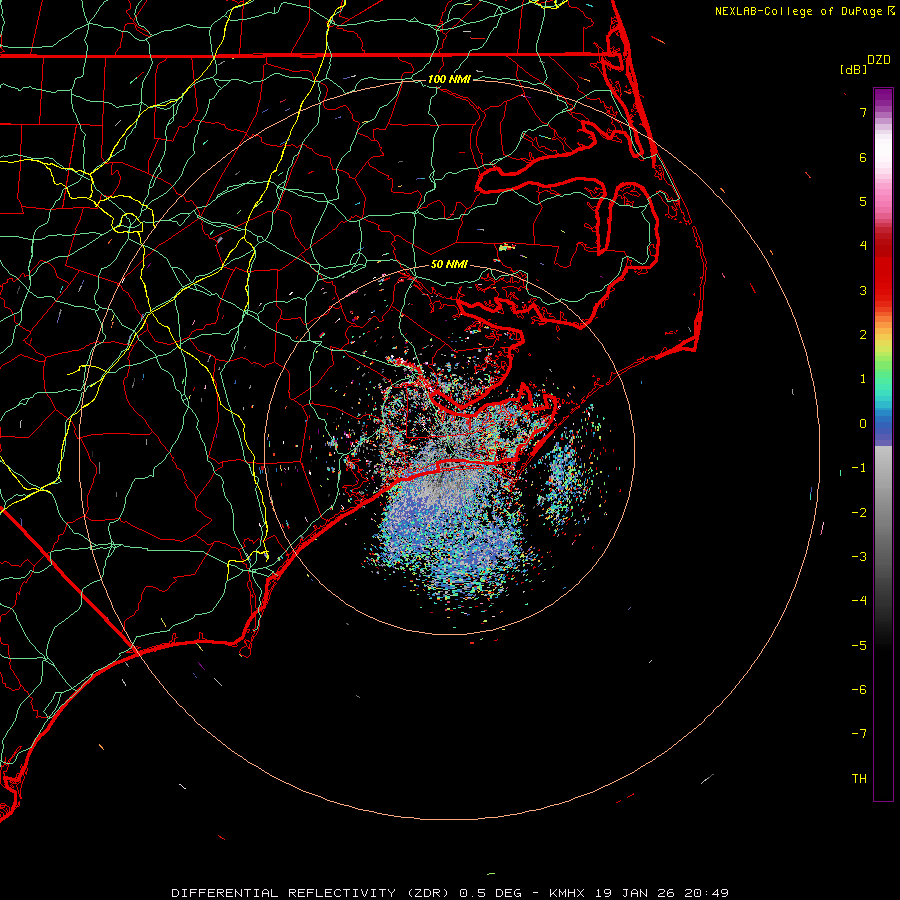Click the 5 value on the color scale
900x900 pixels.
tap(863, 201)
